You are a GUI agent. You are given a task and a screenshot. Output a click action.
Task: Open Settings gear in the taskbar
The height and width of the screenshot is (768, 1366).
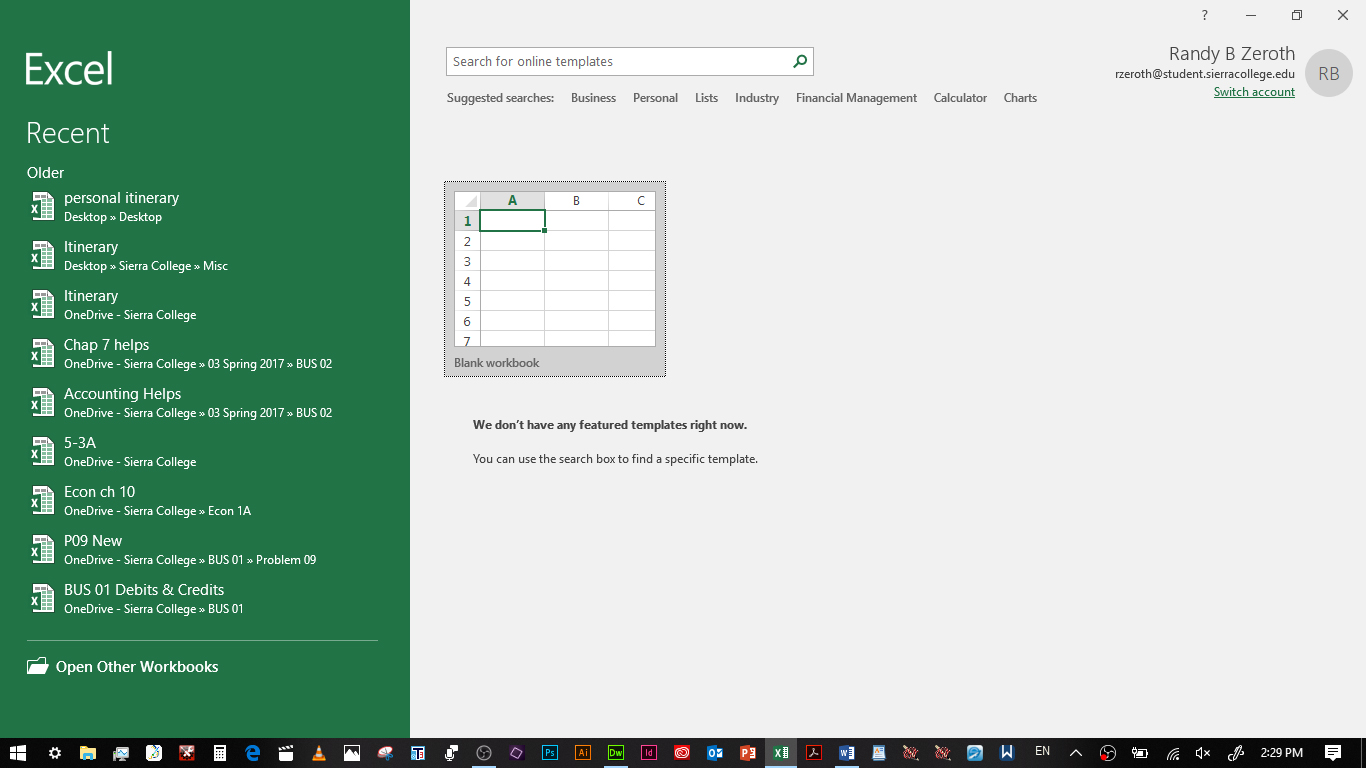click(x=55, y=753)
